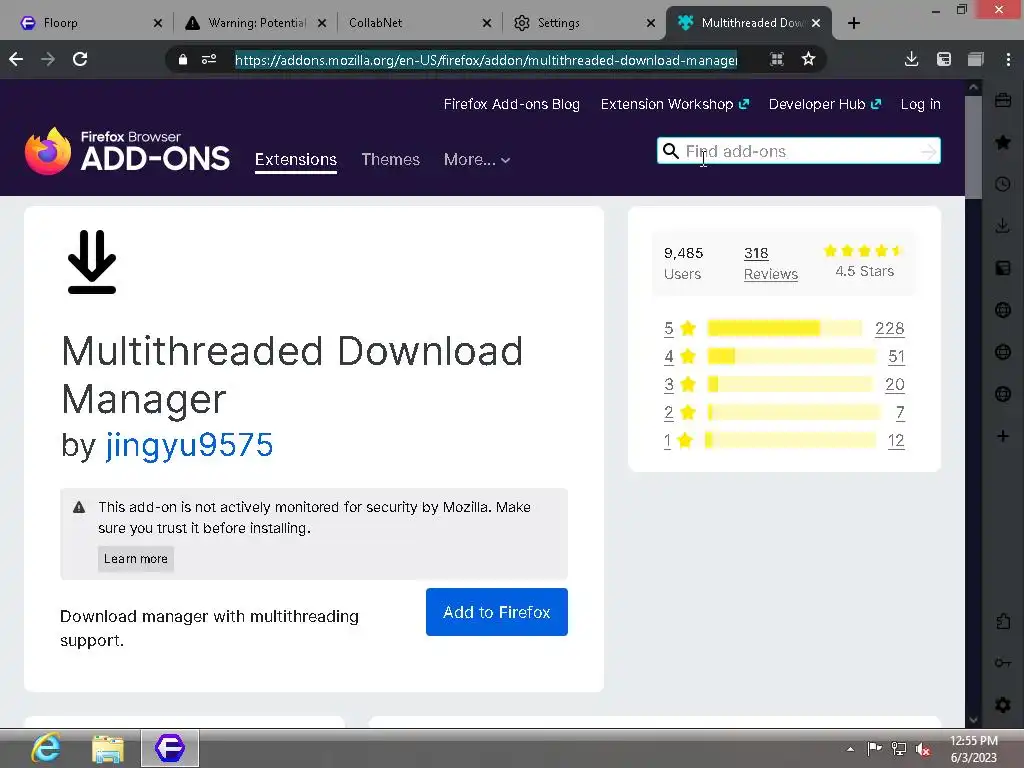
Task: Add a new sidebar panel with plus icon
Action: (x=1003, y=436)
